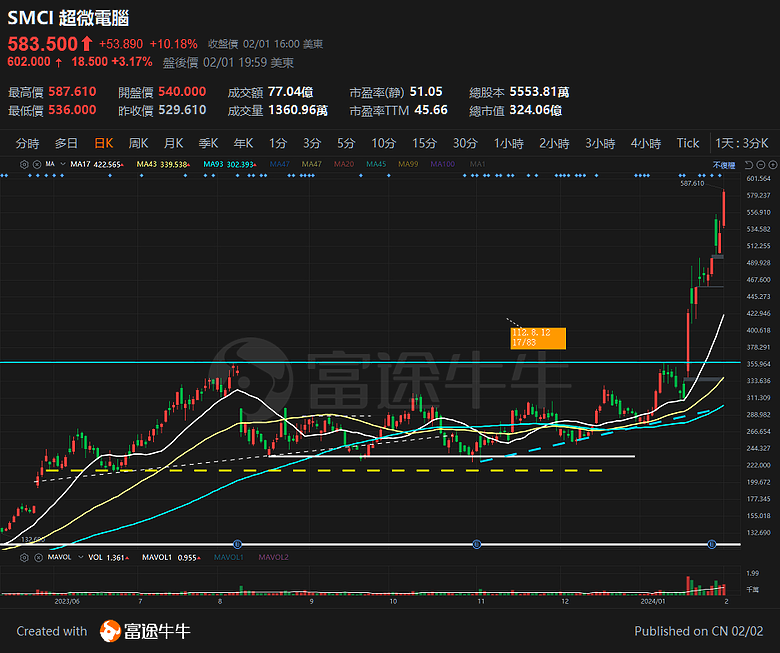Enable the dimmed purple MAVOL2 line
This screenshot has width=780, height=653.
(x=273, y=558)
